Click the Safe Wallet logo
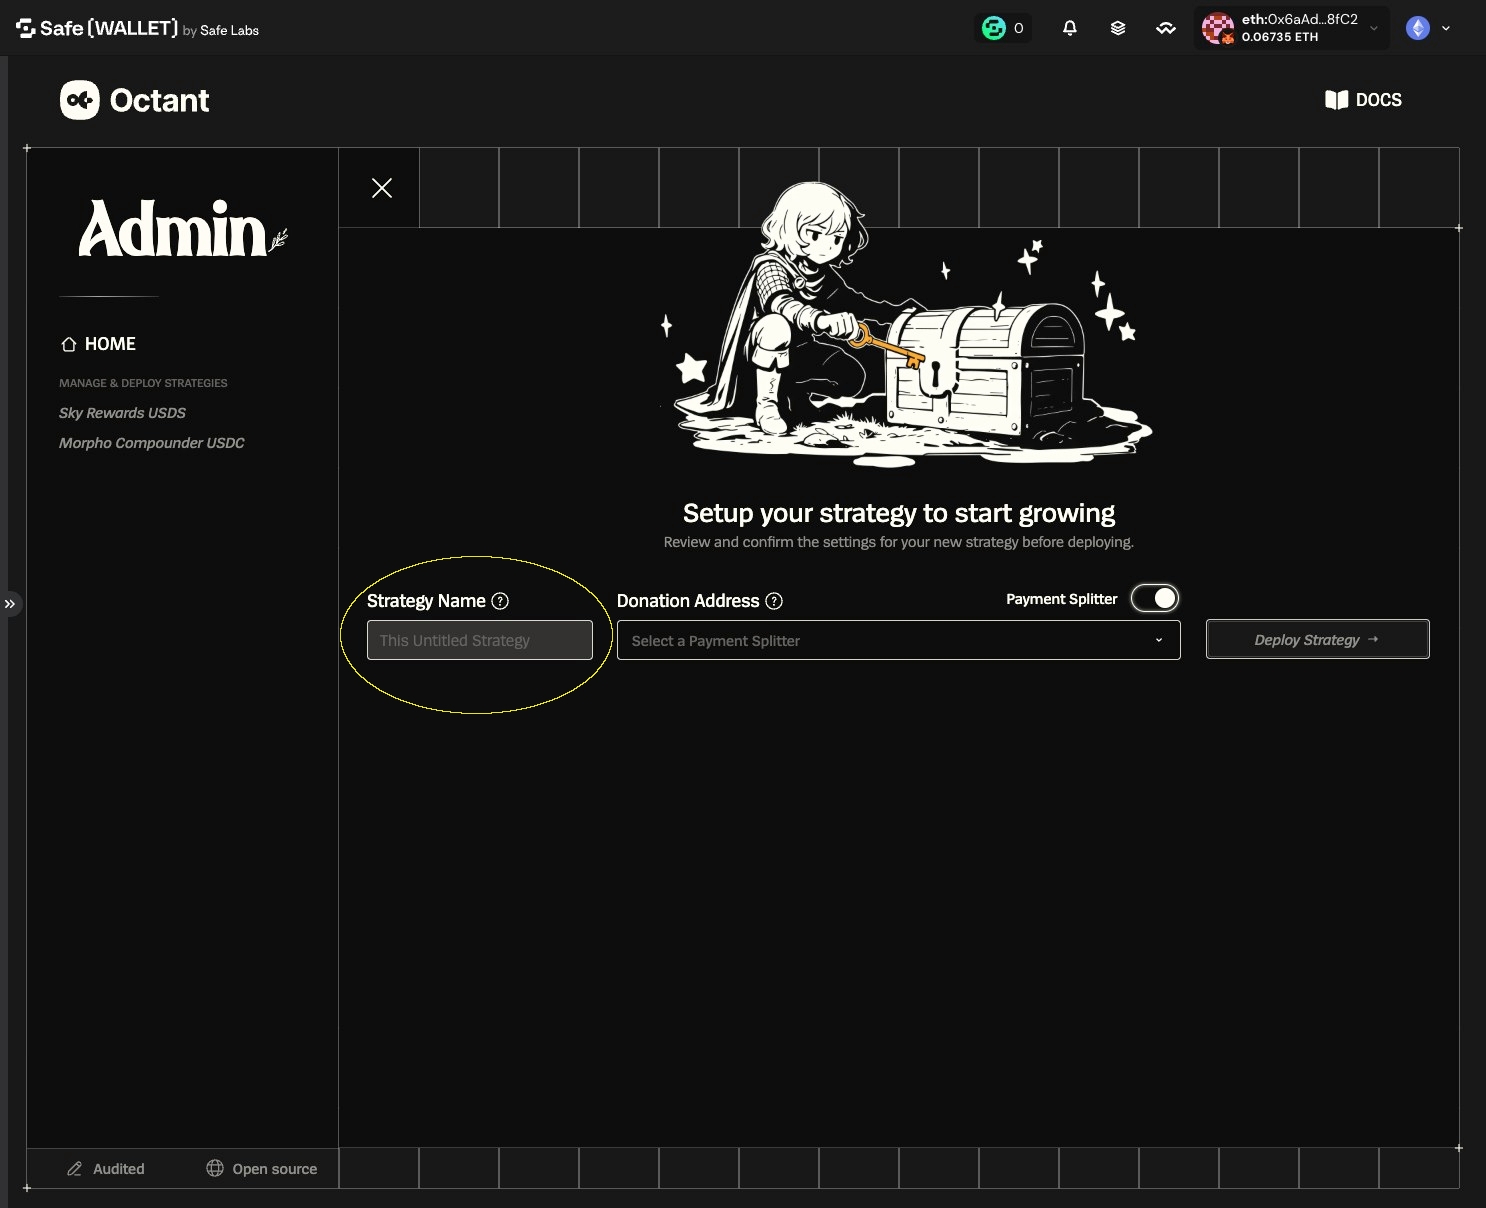This screenshot has height=1208, width=1486. pyautogui.click(x=137, y=28)
